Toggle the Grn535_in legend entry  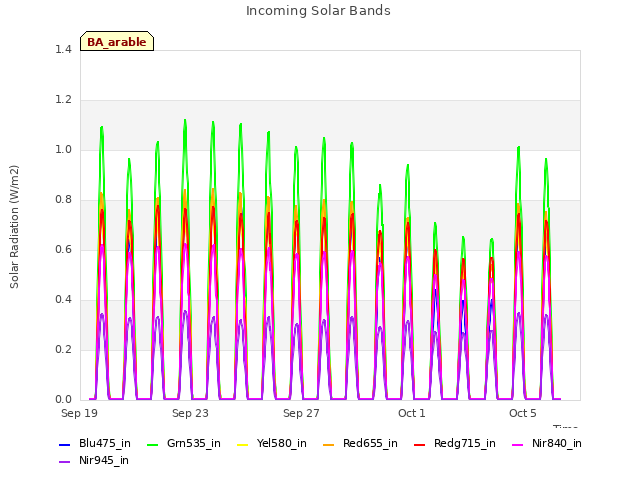pyautogui.click(x=184, y=443)
